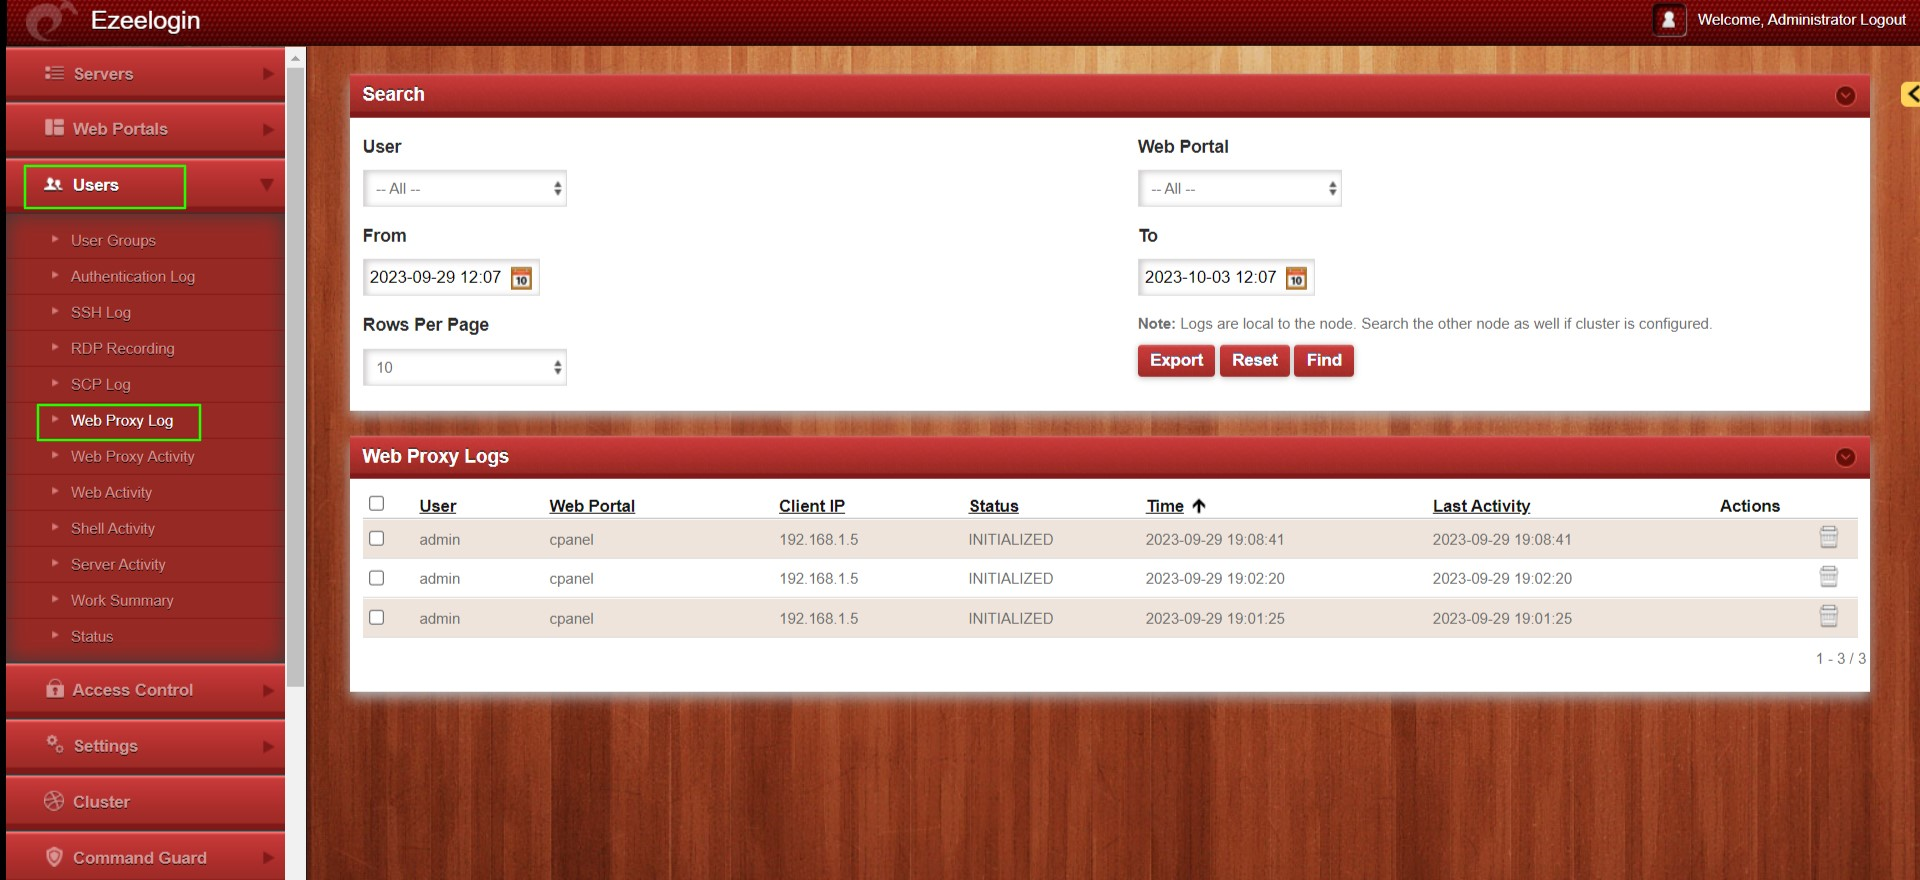
Task: Open the To date calendar picker
Action: (1296, 278)
